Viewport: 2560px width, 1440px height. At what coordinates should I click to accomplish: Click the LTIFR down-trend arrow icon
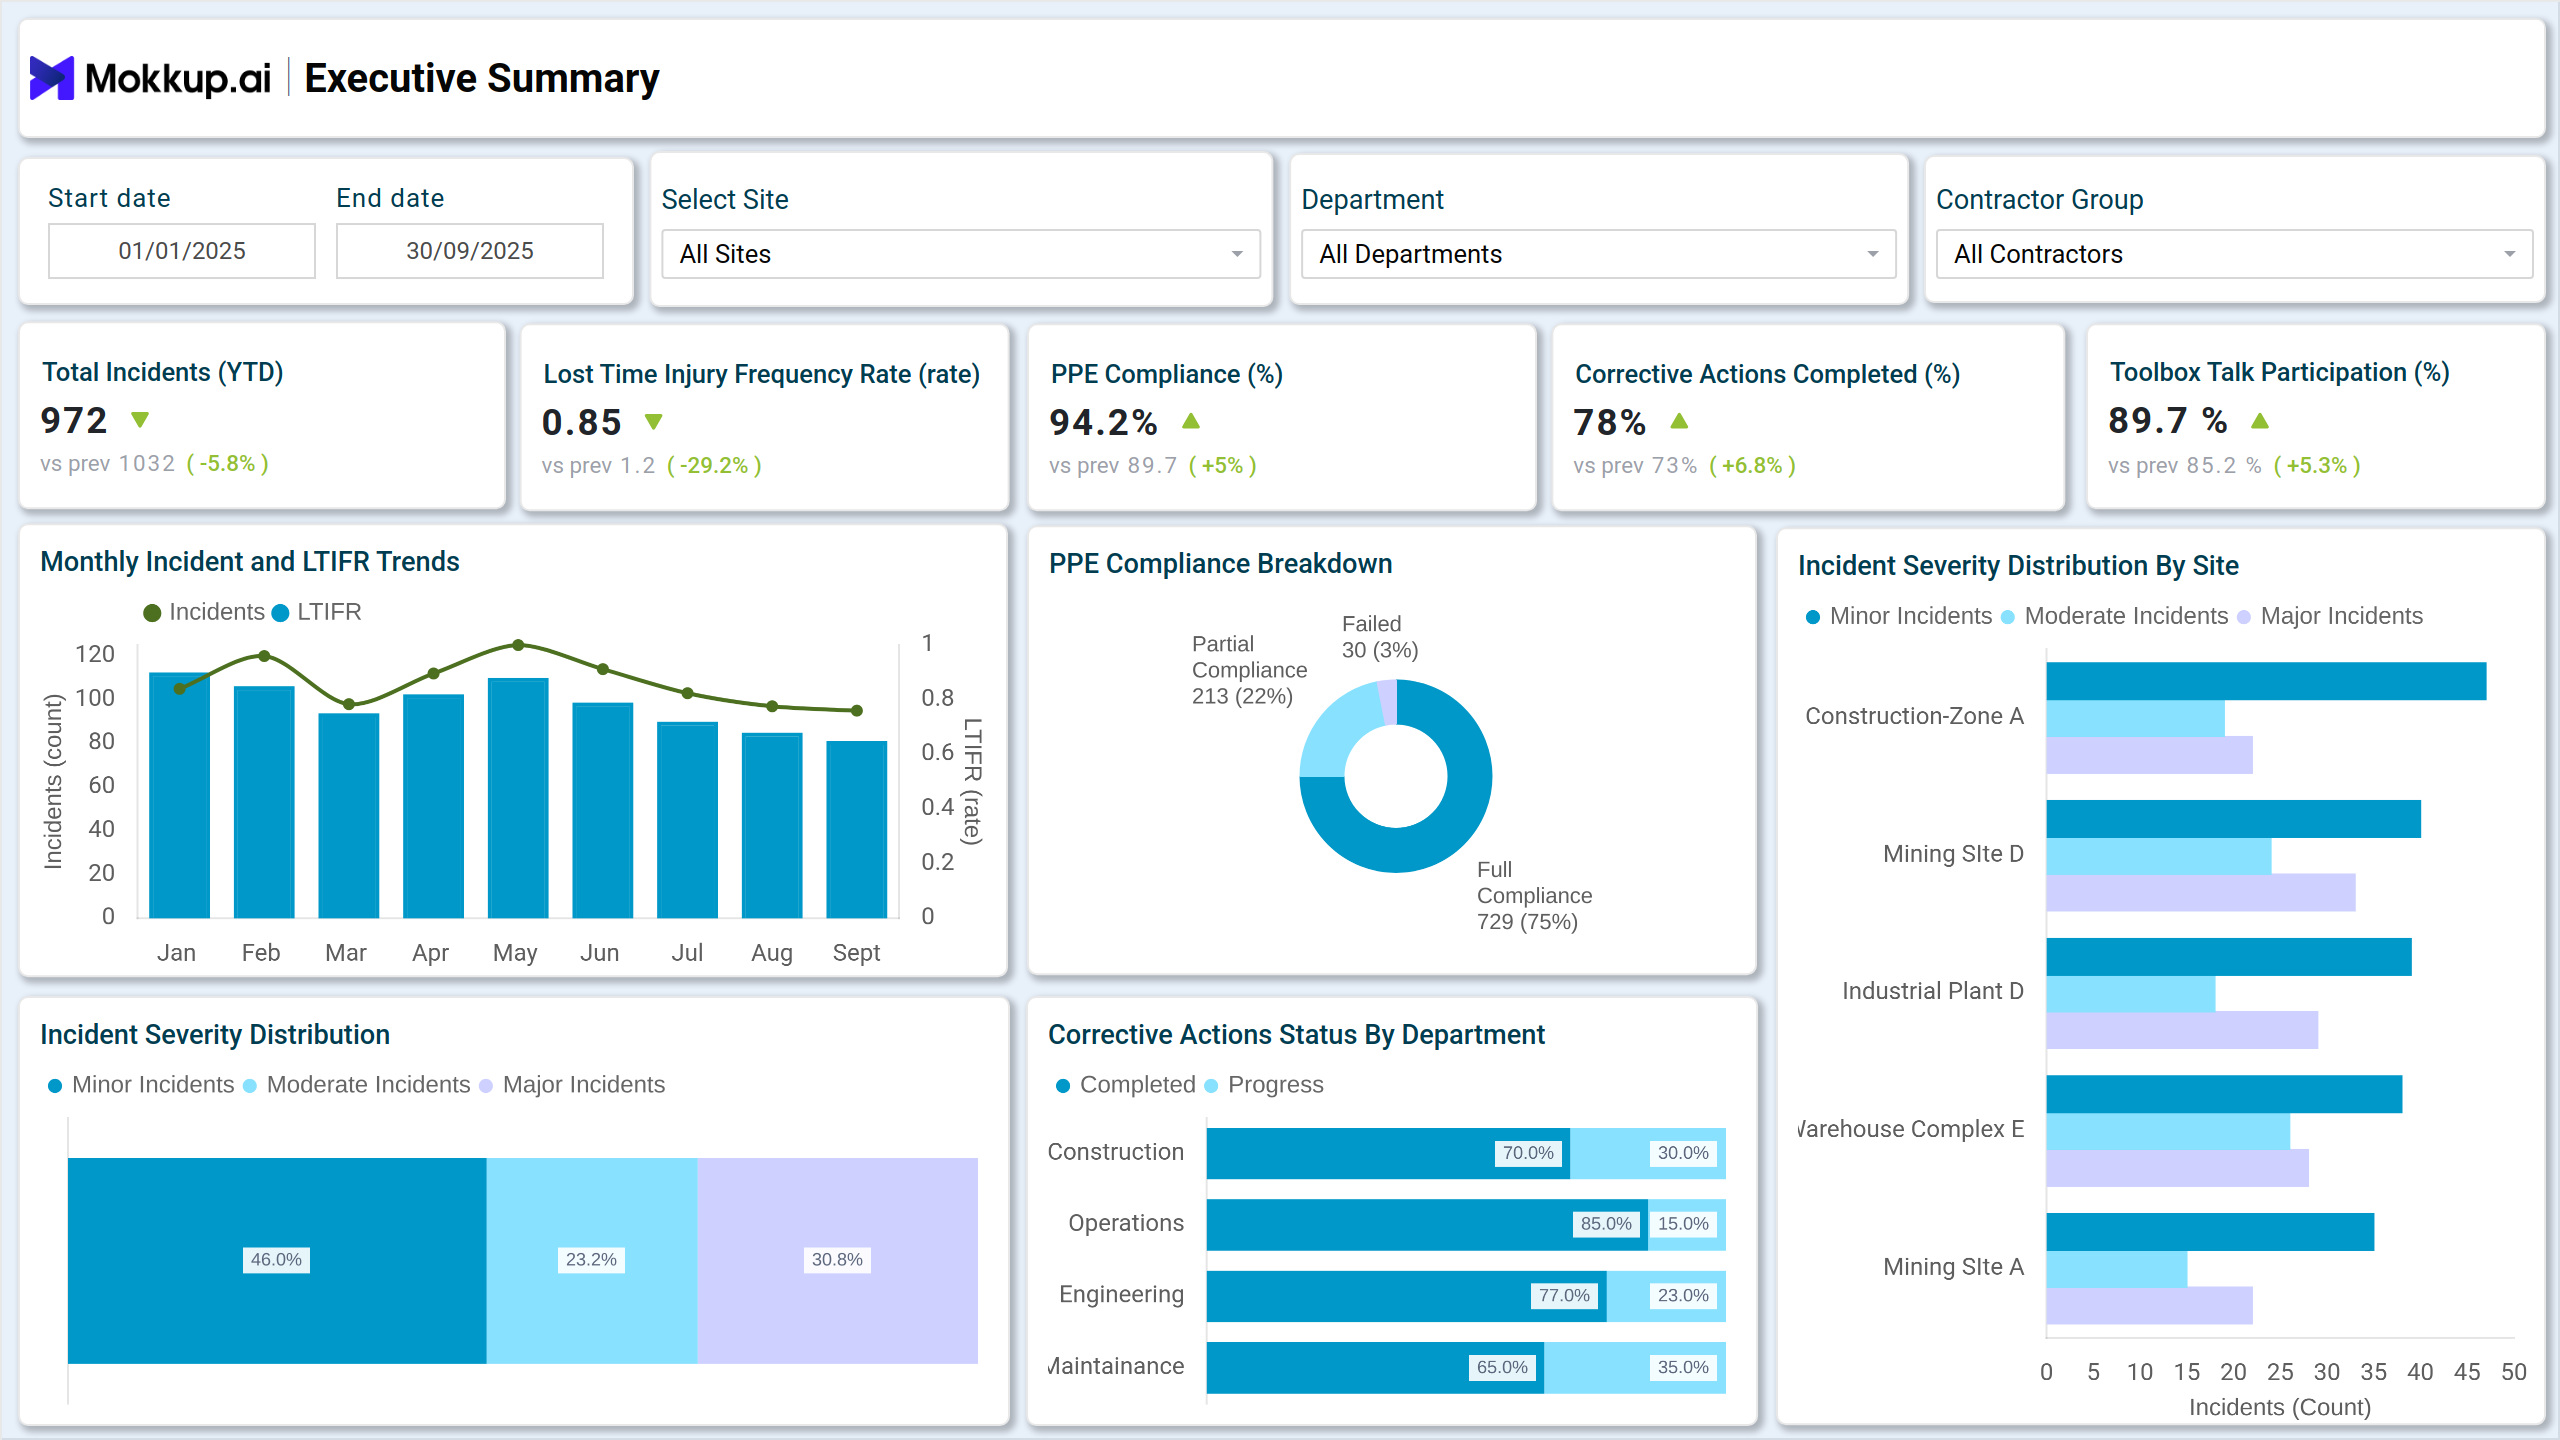pos(653,422)
